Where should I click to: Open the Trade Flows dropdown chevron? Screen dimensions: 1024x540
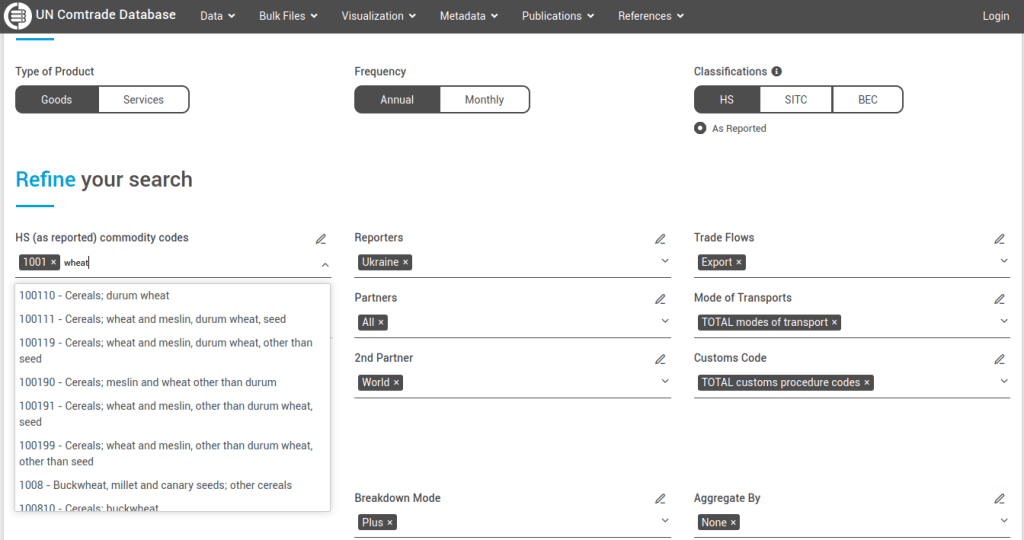click(1004, 262)
